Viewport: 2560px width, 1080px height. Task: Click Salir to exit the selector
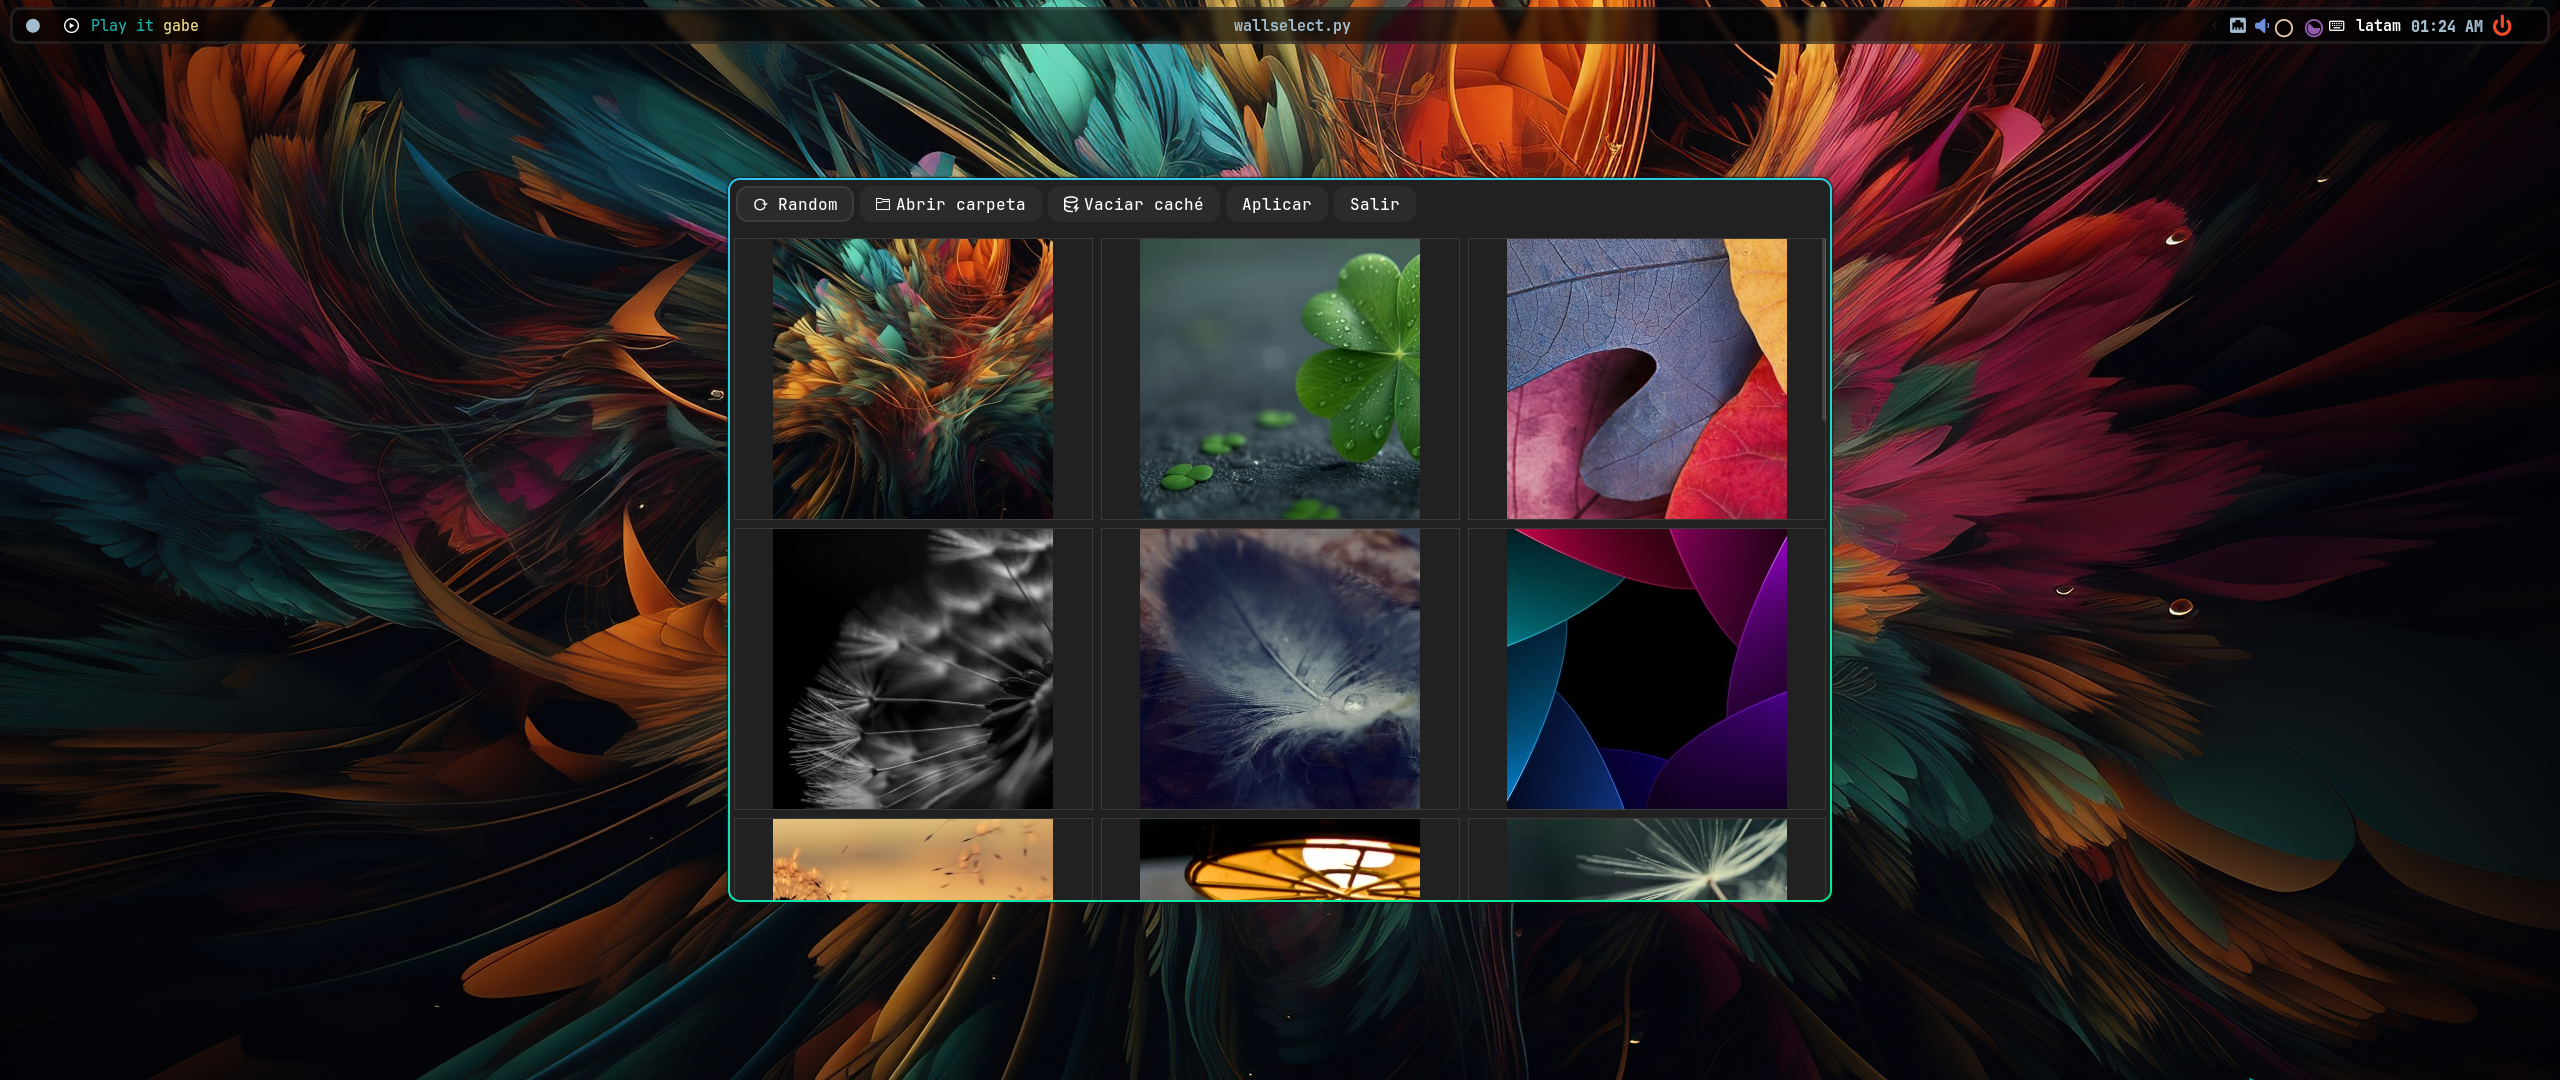pos(1374,204)
